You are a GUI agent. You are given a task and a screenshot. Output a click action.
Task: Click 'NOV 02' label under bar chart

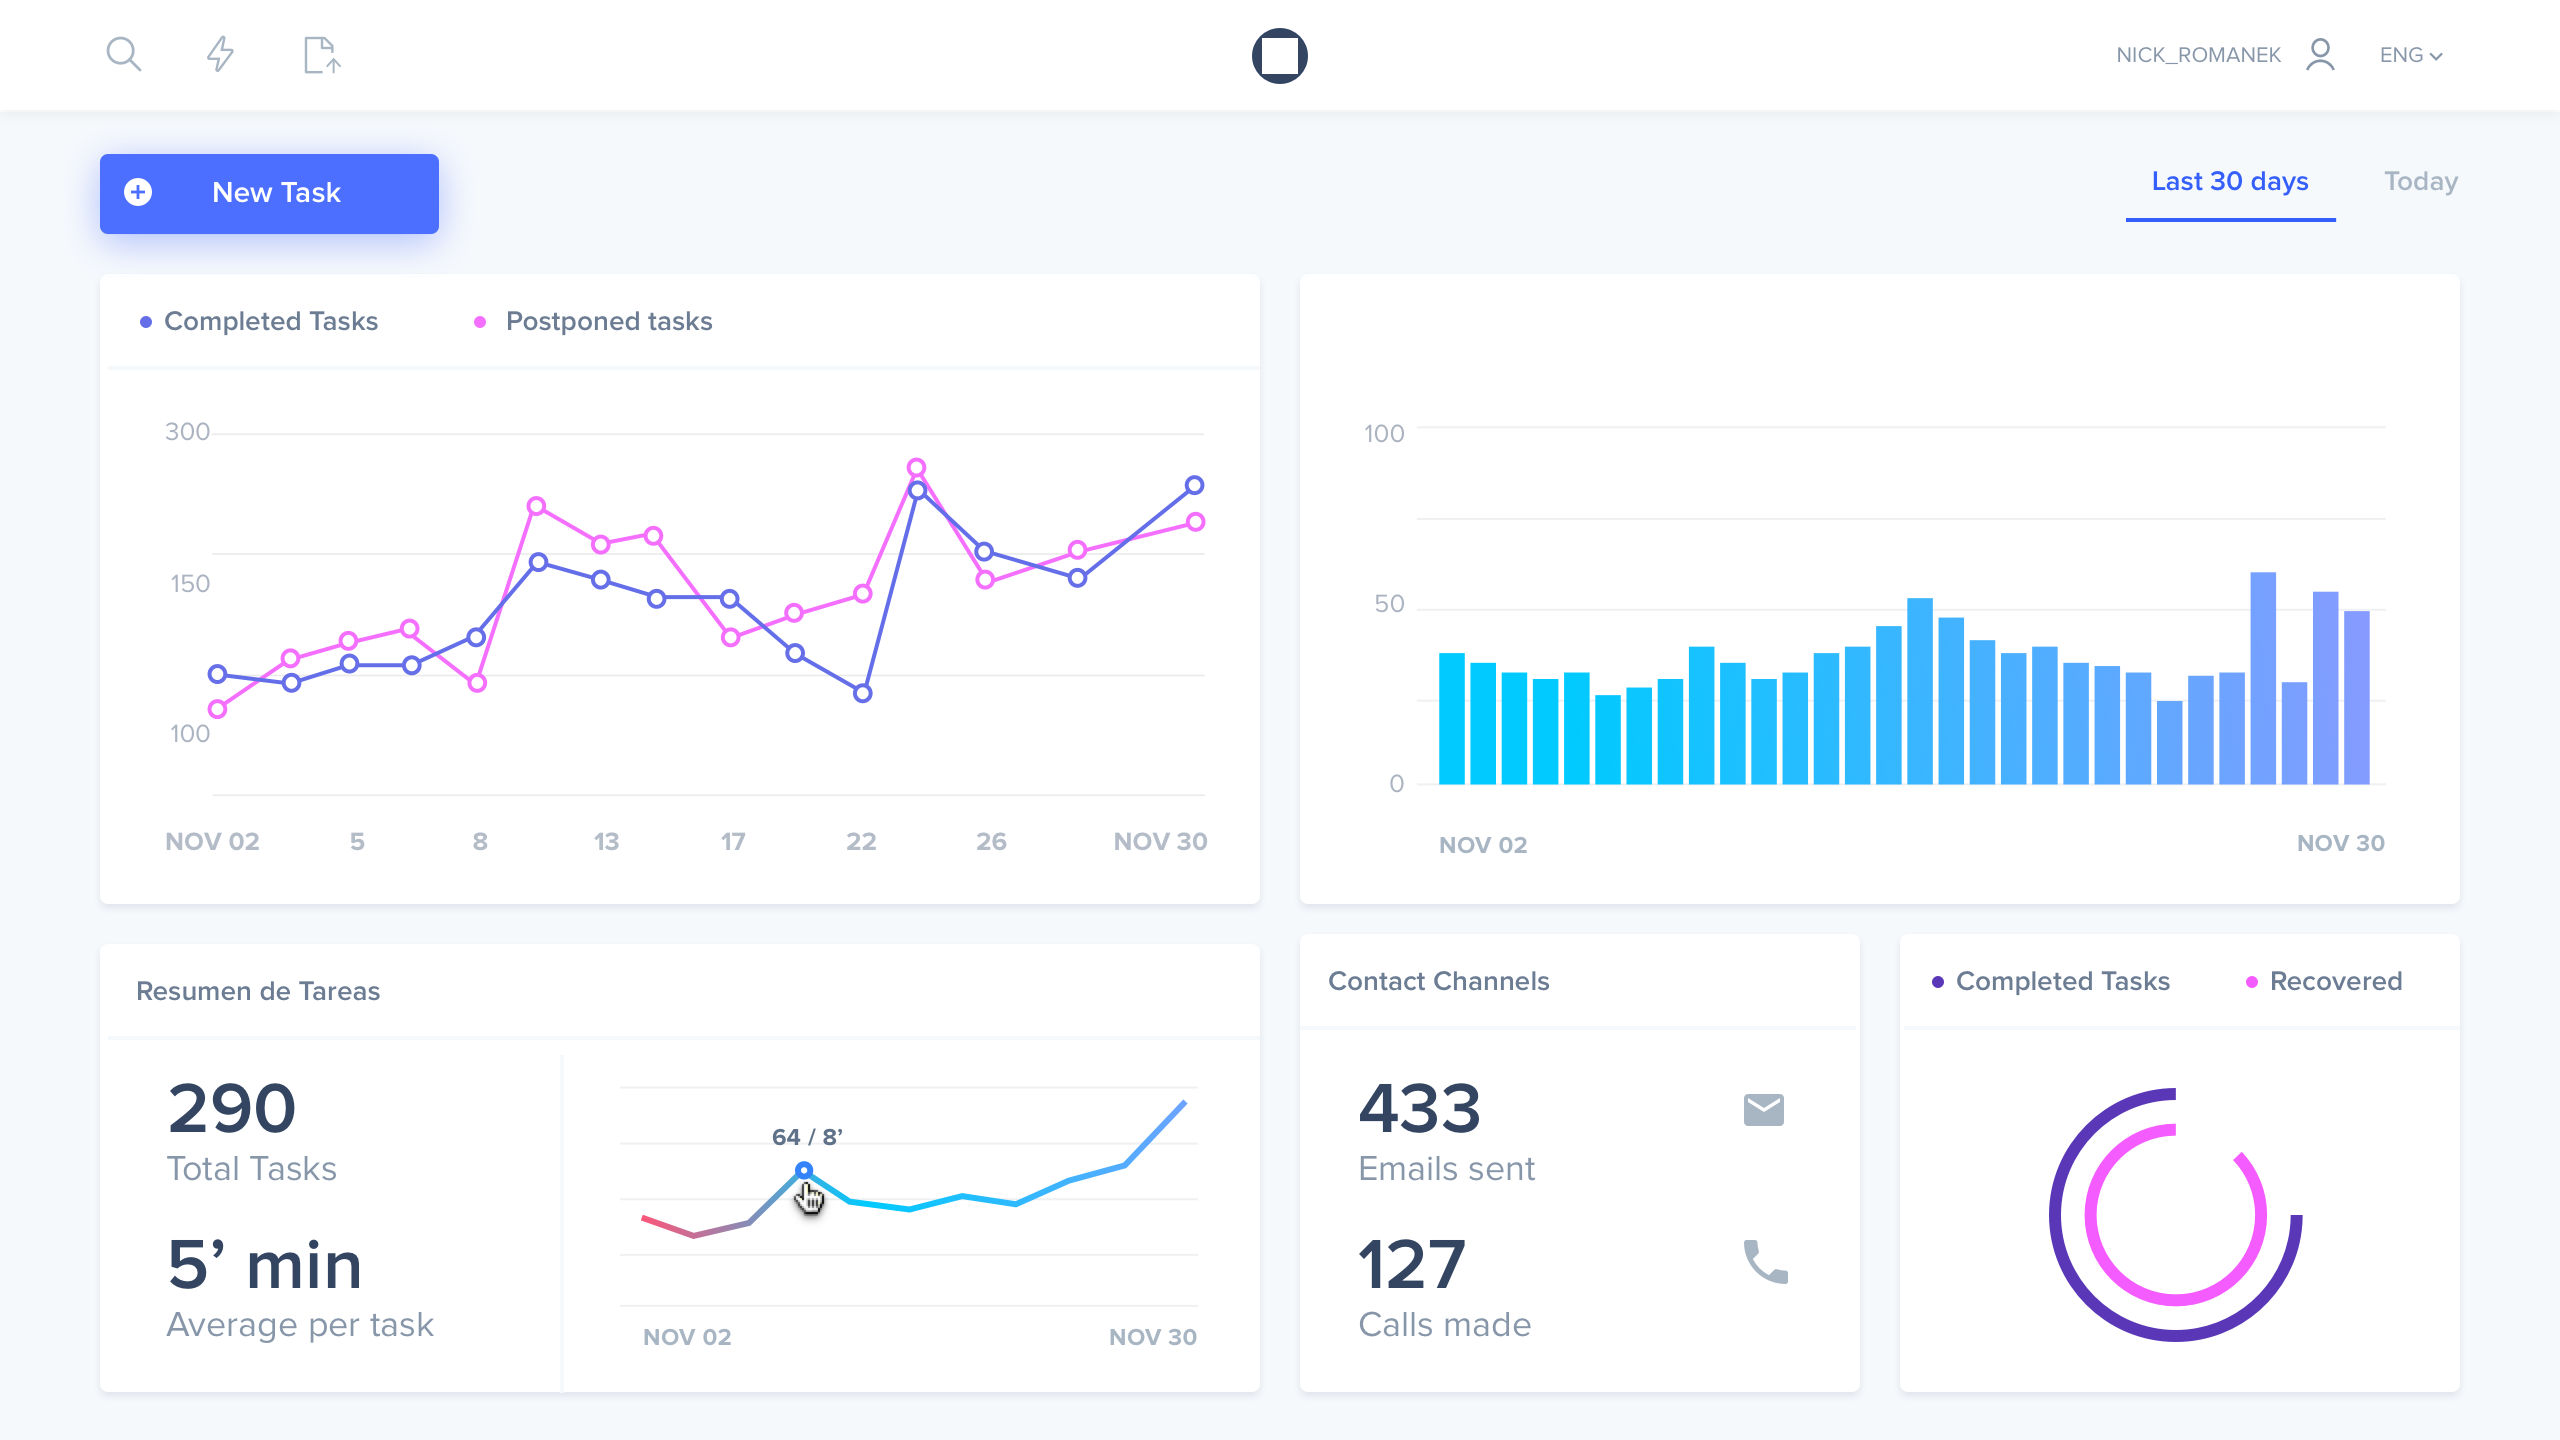click(x=1483, y=845)
